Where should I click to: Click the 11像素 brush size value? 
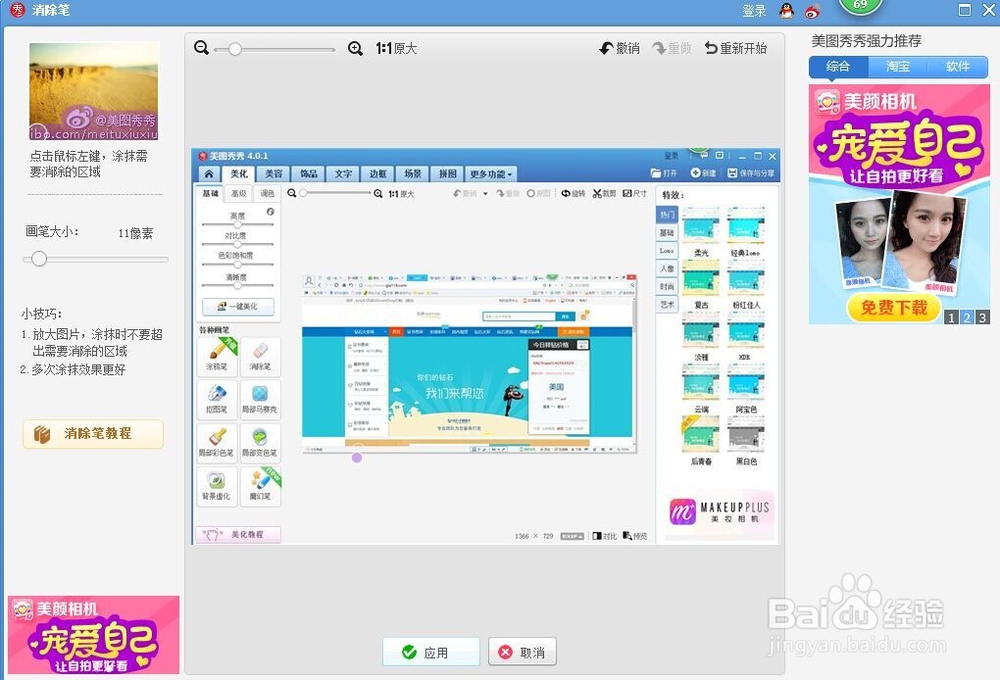(x=135, y=233)
